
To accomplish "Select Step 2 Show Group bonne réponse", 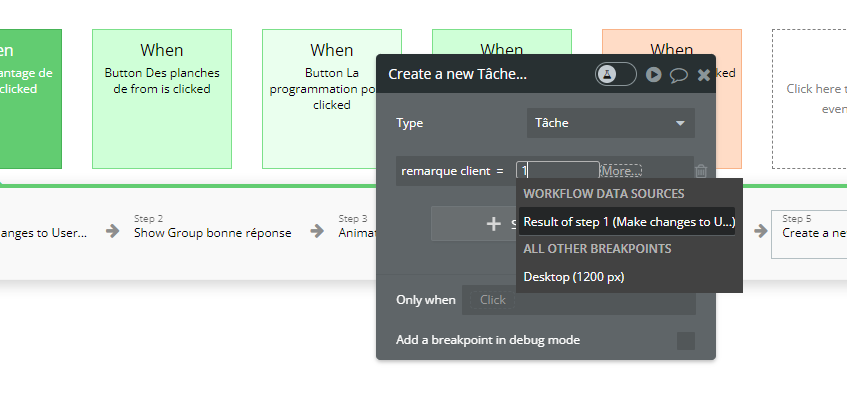I will click(213, 227).
